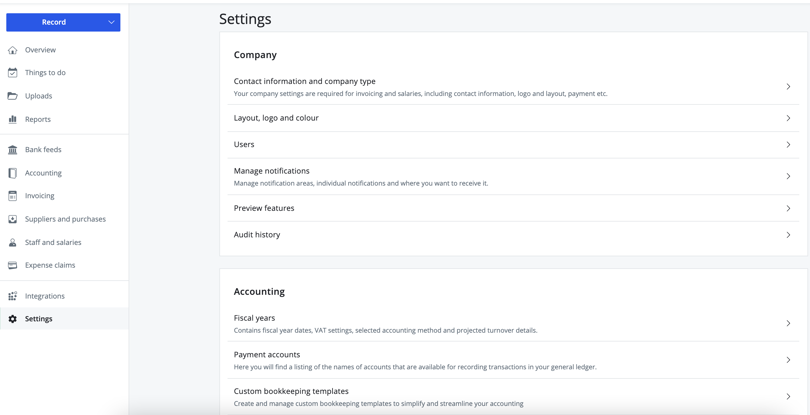Open Things to do checklist icon
This screenshot has height=415, width=810.
[13, 73]
